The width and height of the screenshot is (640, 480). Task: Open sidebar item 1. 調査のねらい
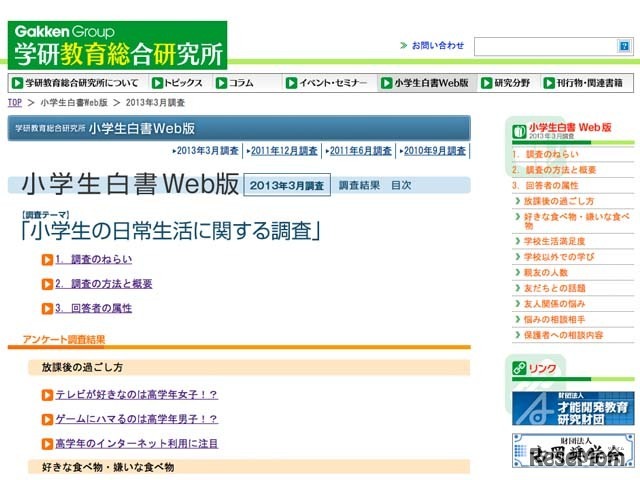click(x=546, y=154)
